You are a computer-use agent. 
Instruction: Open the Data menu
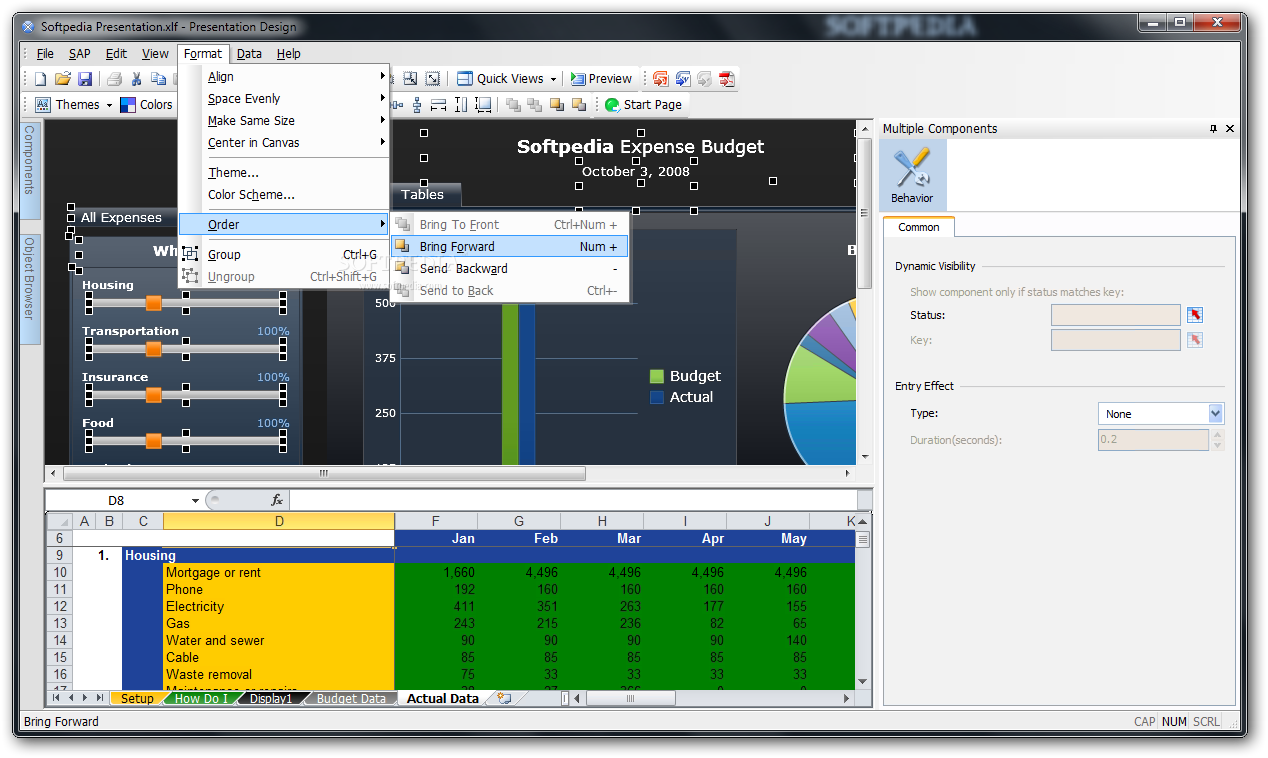pos(249,54)
